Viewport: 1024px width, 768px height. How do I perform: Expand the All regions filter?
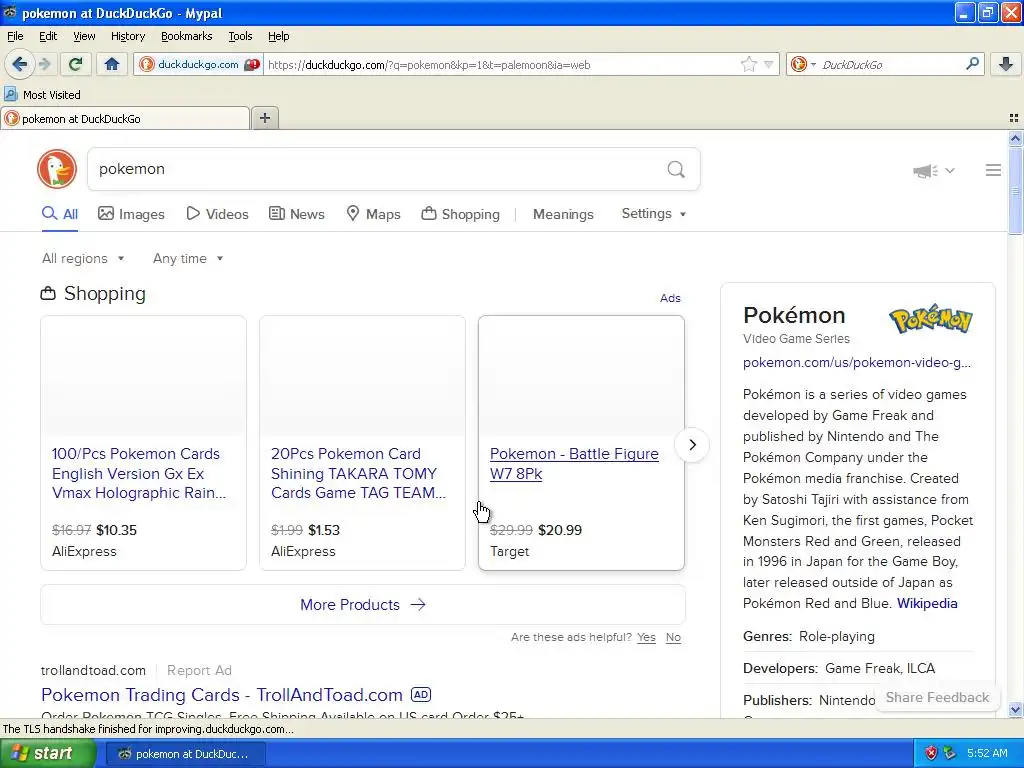[83, 258]
